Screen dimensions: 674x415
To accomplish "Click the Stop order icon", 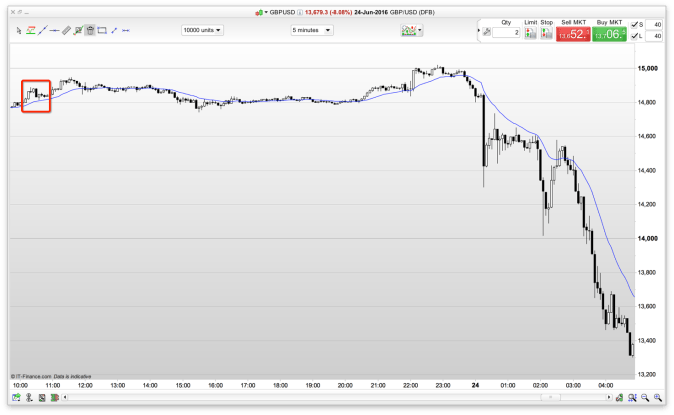I will point(546,35).
